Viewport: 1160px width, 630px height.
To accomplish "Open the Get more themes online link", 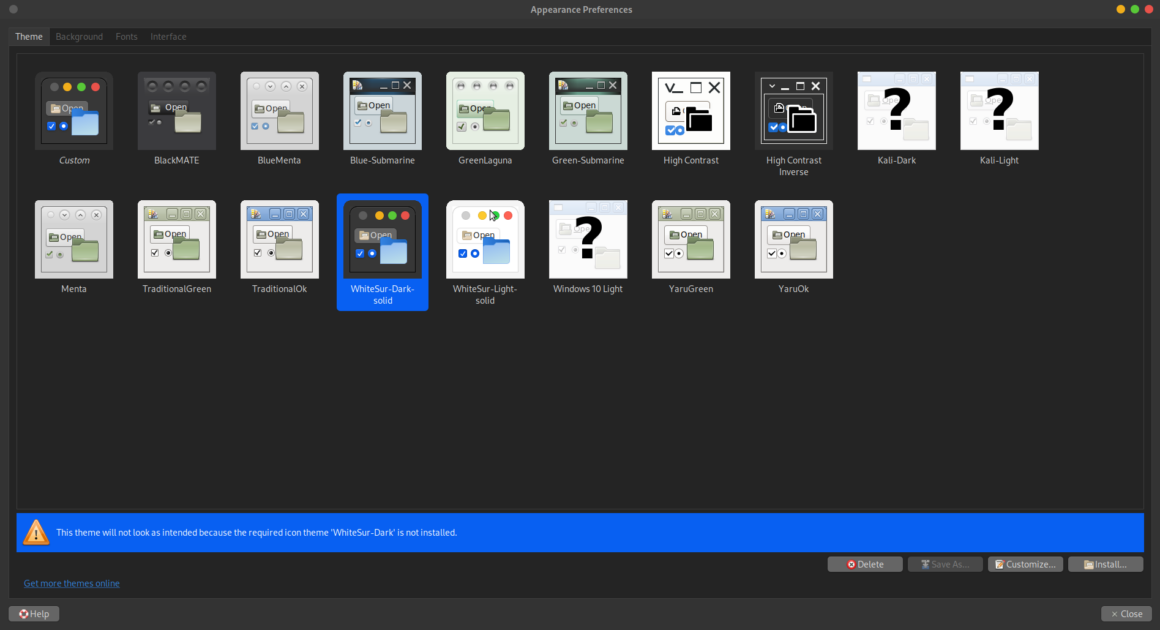I will pyautogui.click(x=71, y=583).
